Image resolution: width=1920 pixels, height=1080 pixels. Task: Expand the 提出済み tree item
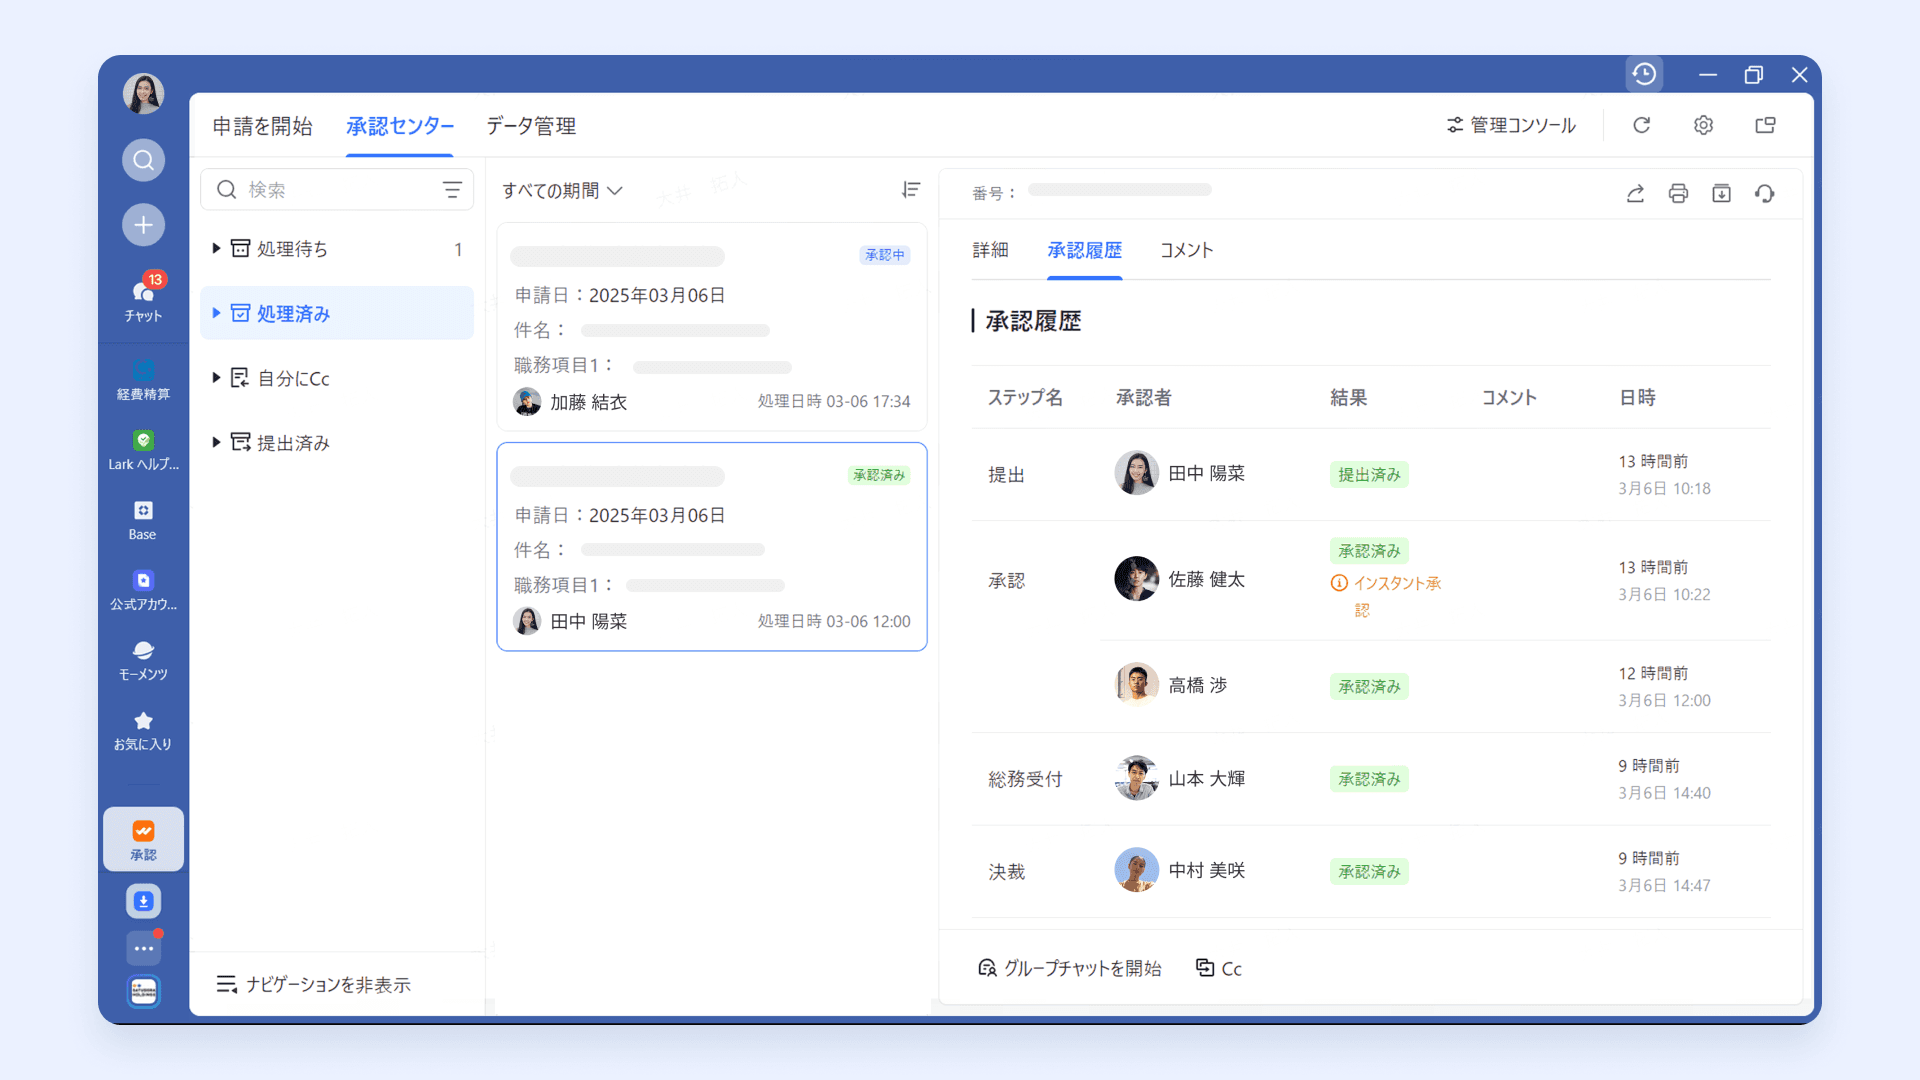(x=216, y=443)
